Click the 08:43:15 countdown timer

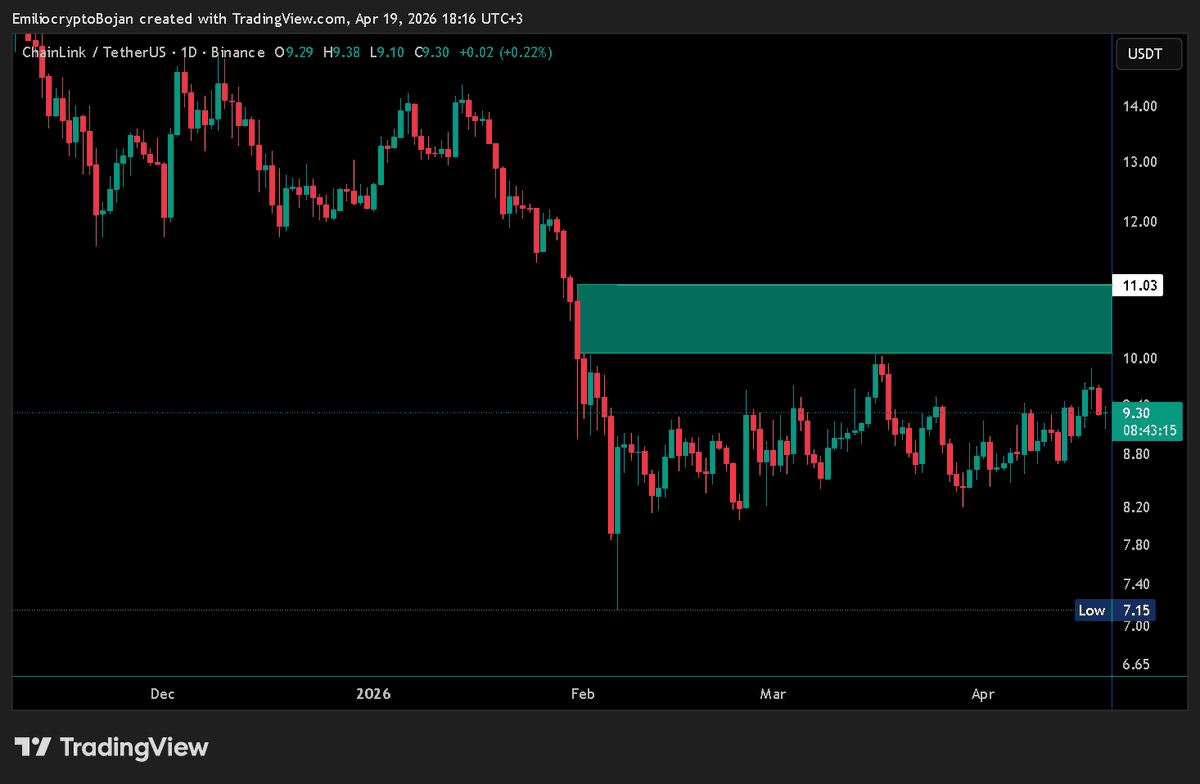coord(1148,431)
